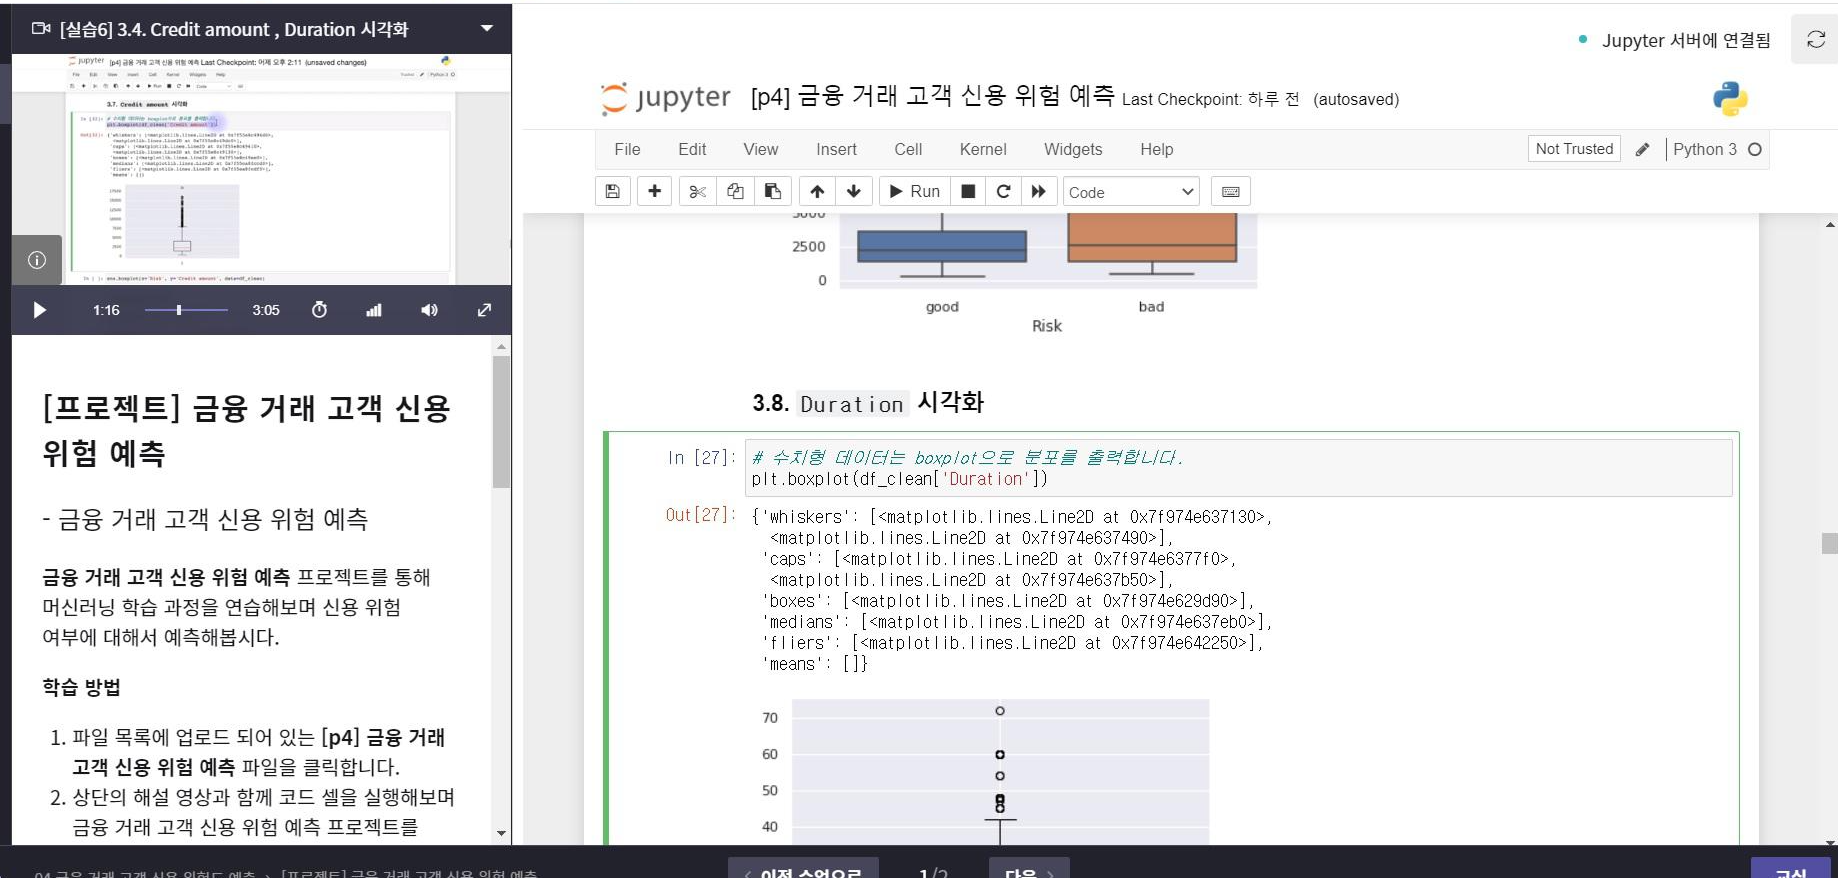Play the lecture video

(40, 310)
